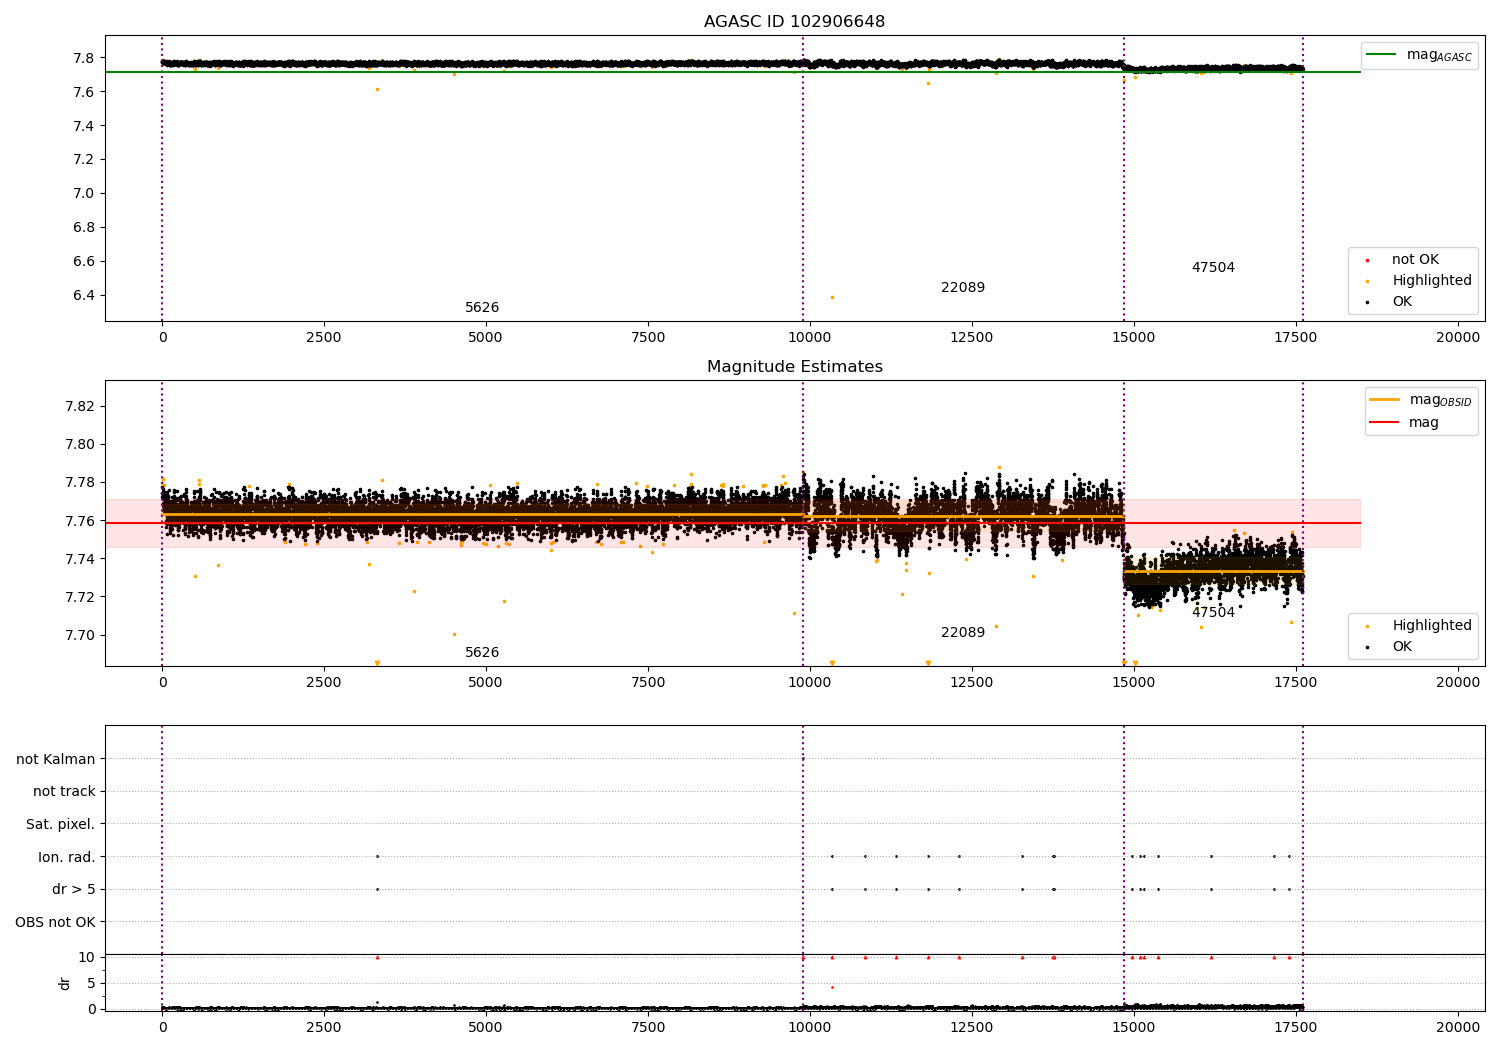Click the '7.76' y tick in middle plot
The width and height of the screenshot is (1500, 1050).
tap(80, 521)
